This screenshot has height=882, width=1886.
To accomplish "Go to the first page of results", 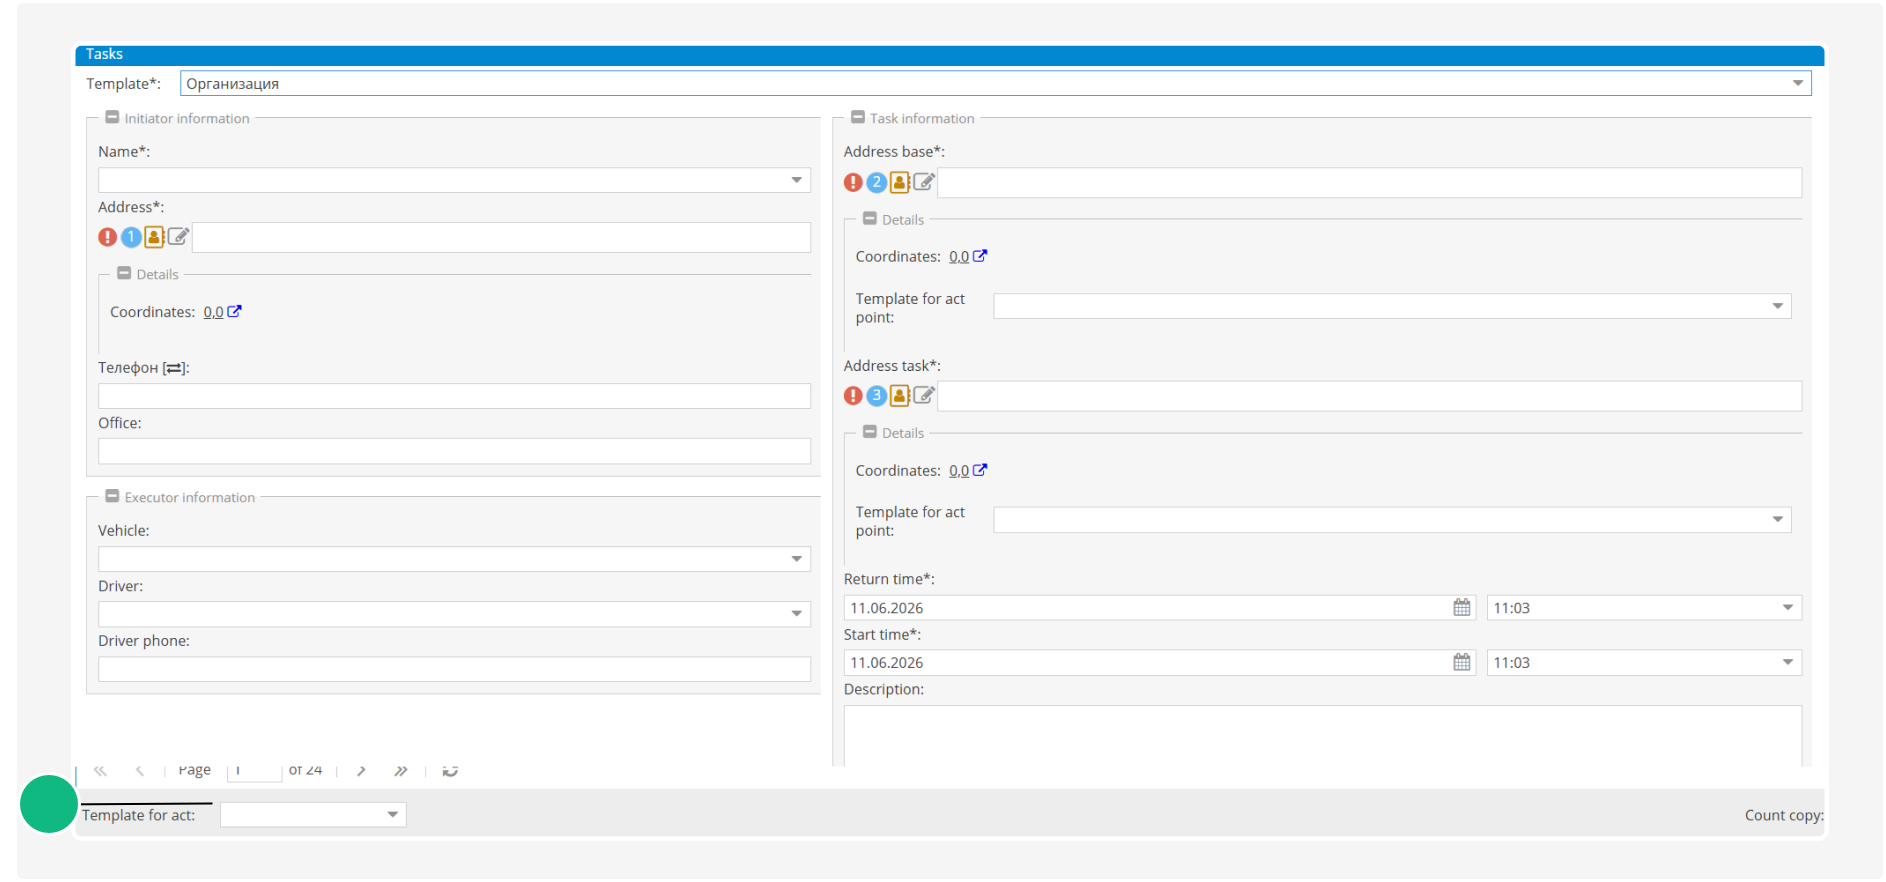I will pos(100,771).
